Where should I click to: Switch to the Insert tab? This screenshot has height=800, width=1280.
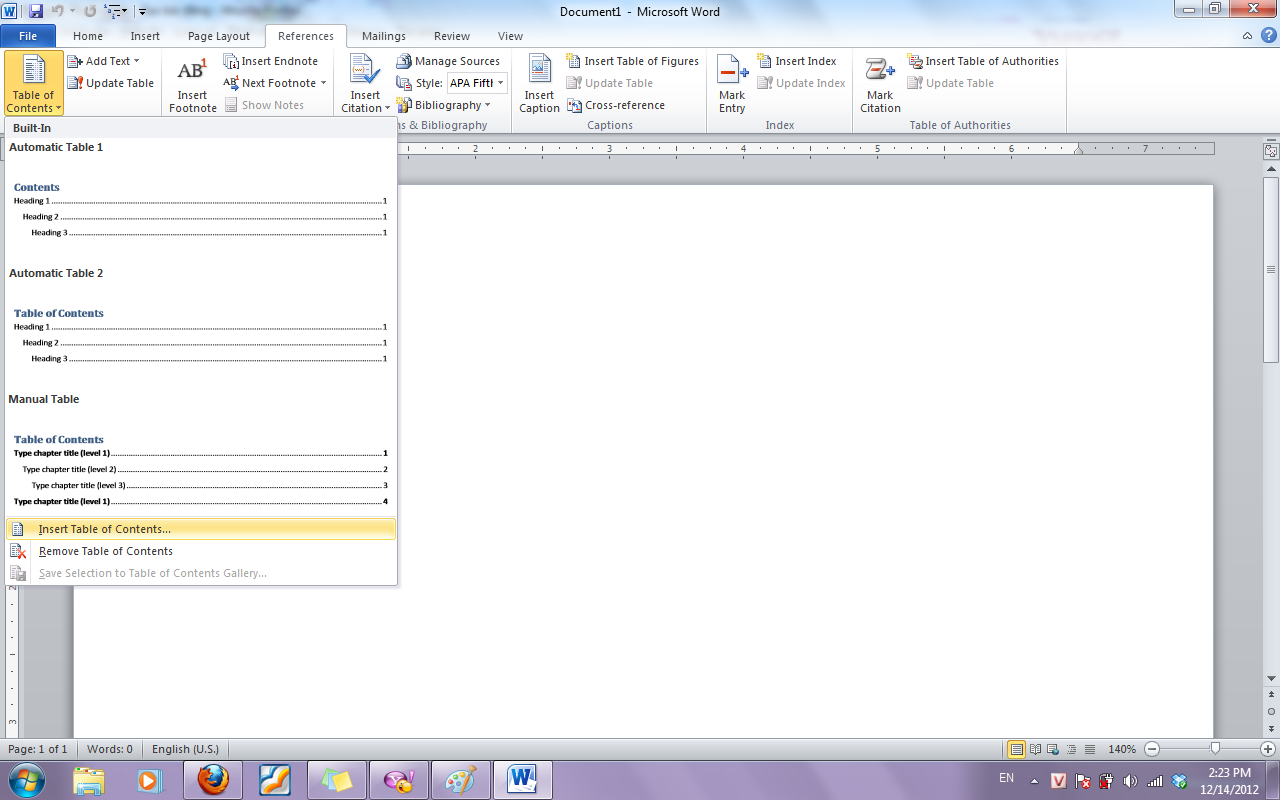coord(145,36)
